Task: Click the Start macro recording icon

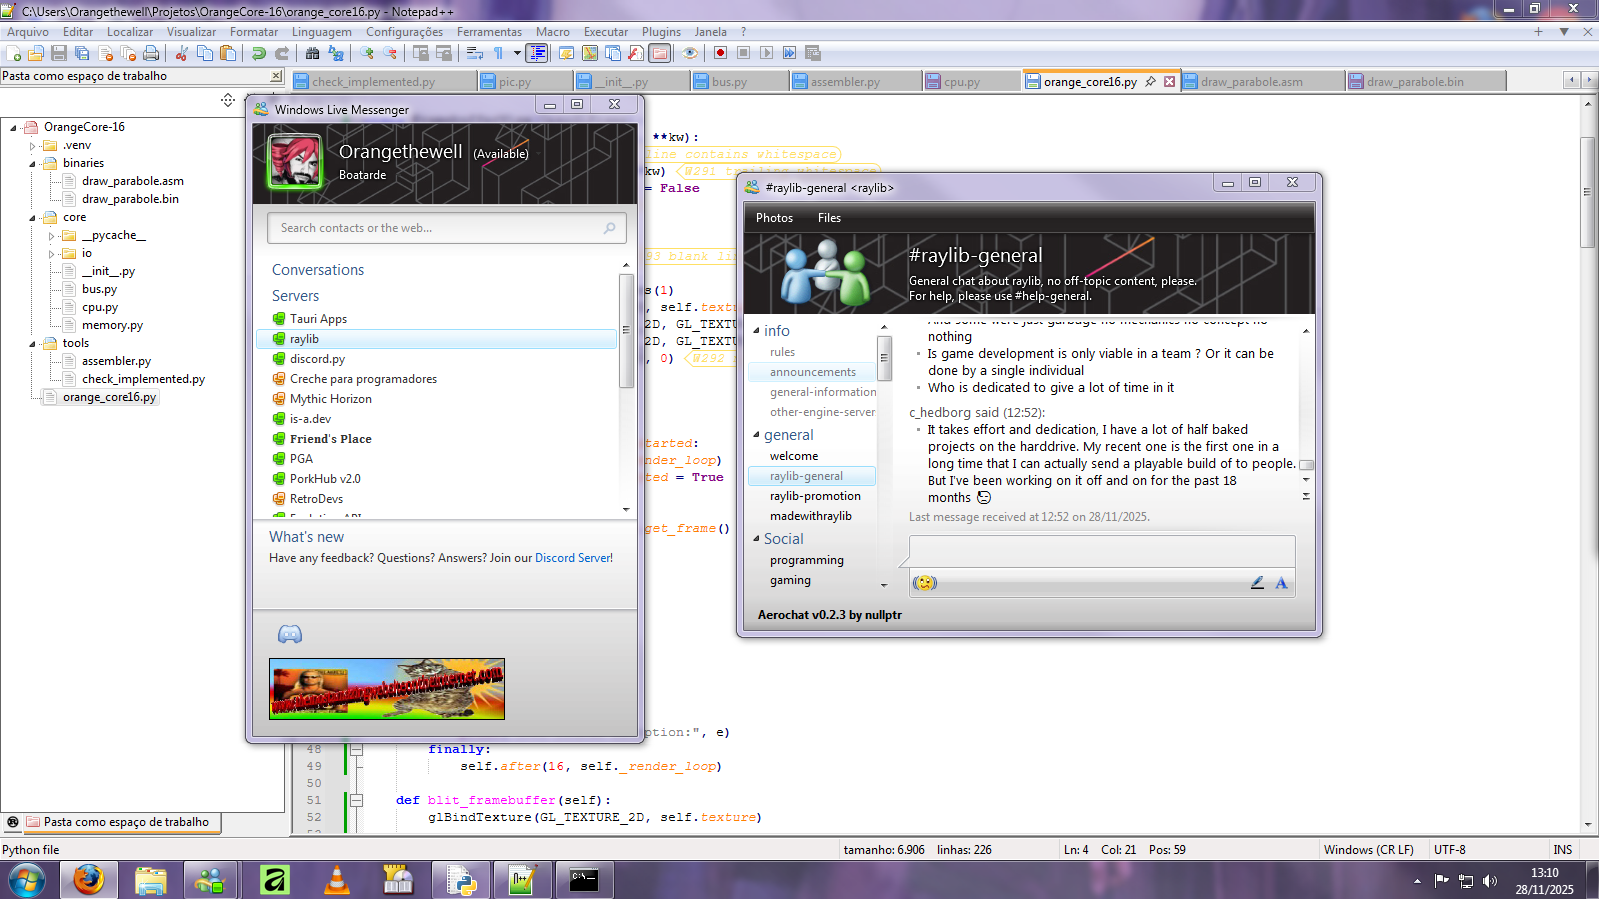Action: (721, 53)
